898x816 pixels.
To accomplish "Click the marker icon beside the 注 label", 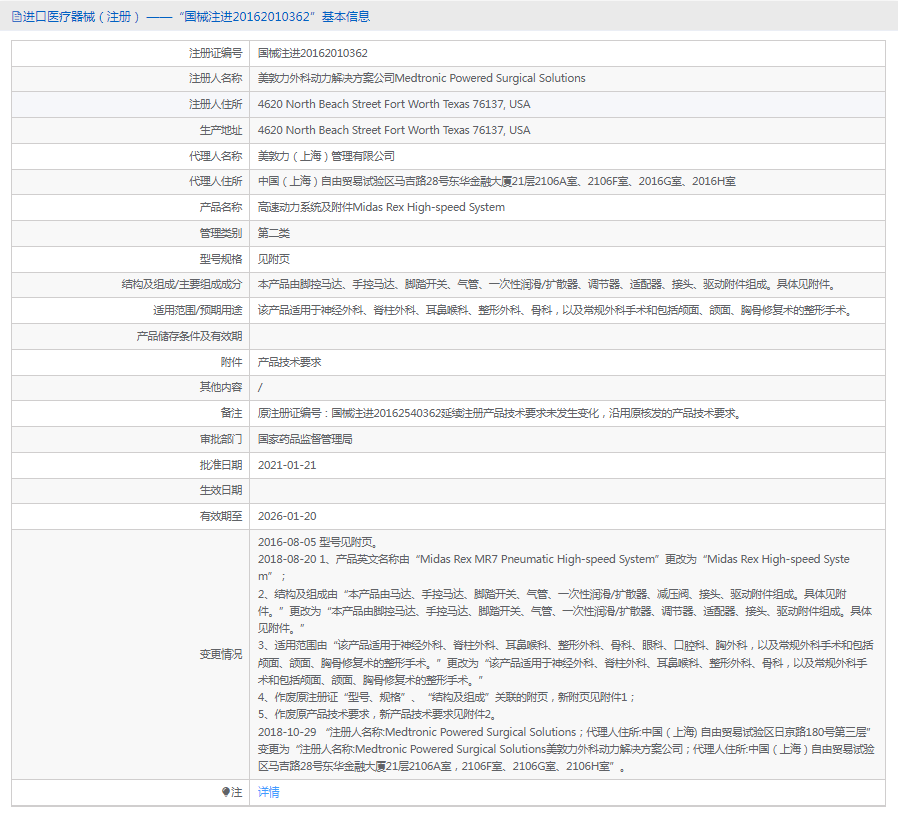I will pos(226,792).
